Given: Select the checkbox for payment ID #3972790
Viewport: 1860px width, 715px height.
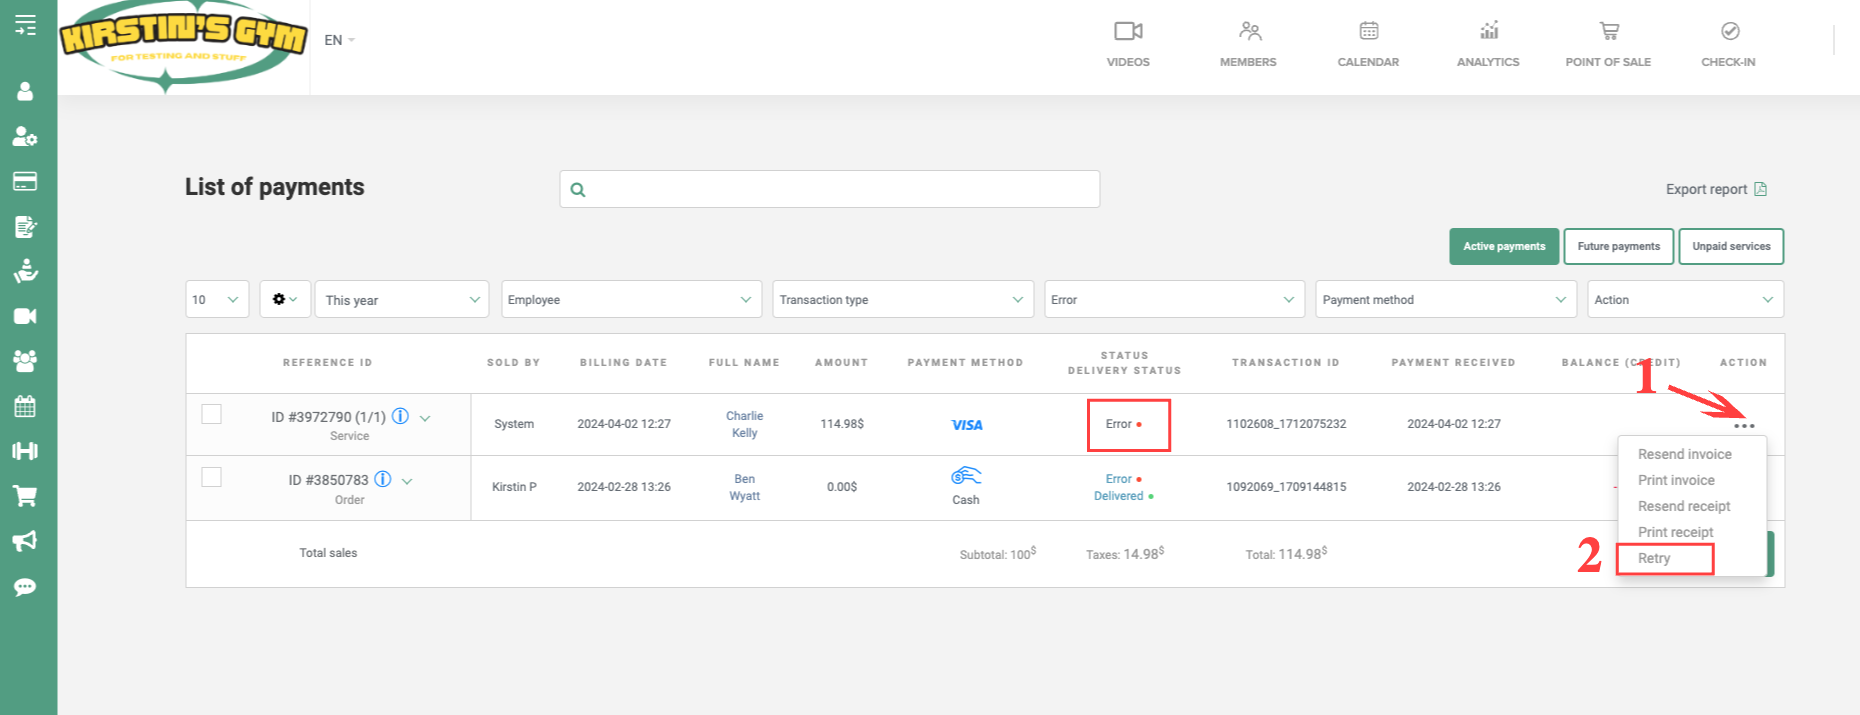Looking at the screenshot, I should (211, 414).
